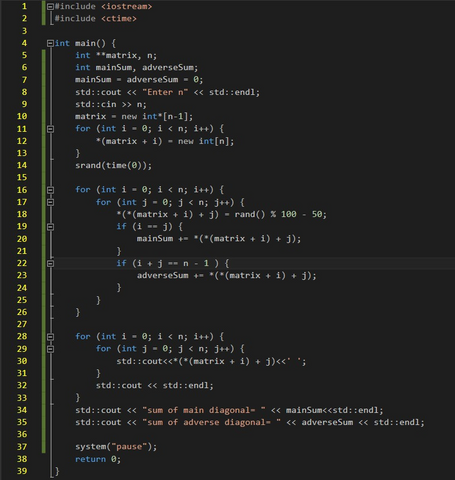Click the <ctime> include header

click(119, 19)
